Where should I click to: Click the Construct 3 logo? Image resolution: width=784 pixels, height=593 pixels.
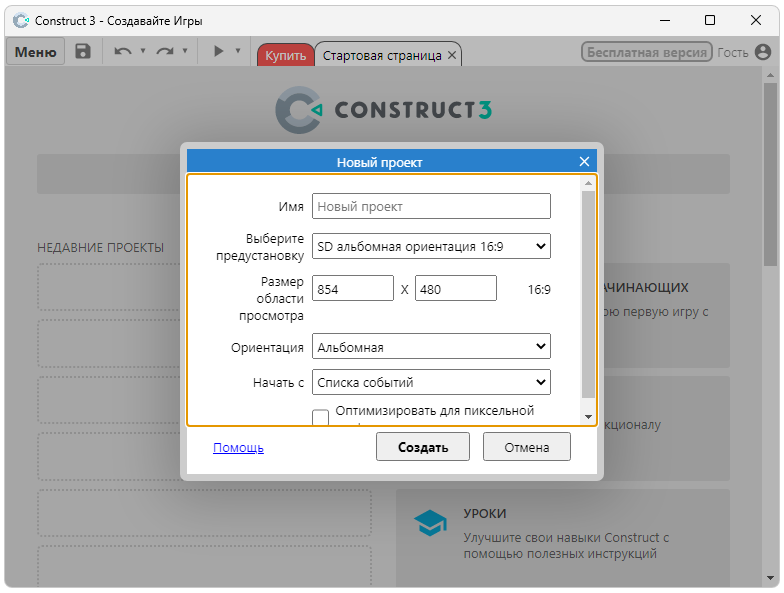coord(384,110)
